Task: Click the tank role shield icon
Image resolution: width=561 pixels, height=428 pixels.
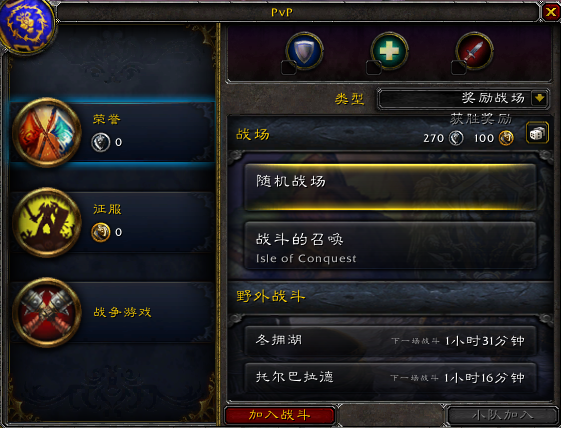Action: coord(304,51)
